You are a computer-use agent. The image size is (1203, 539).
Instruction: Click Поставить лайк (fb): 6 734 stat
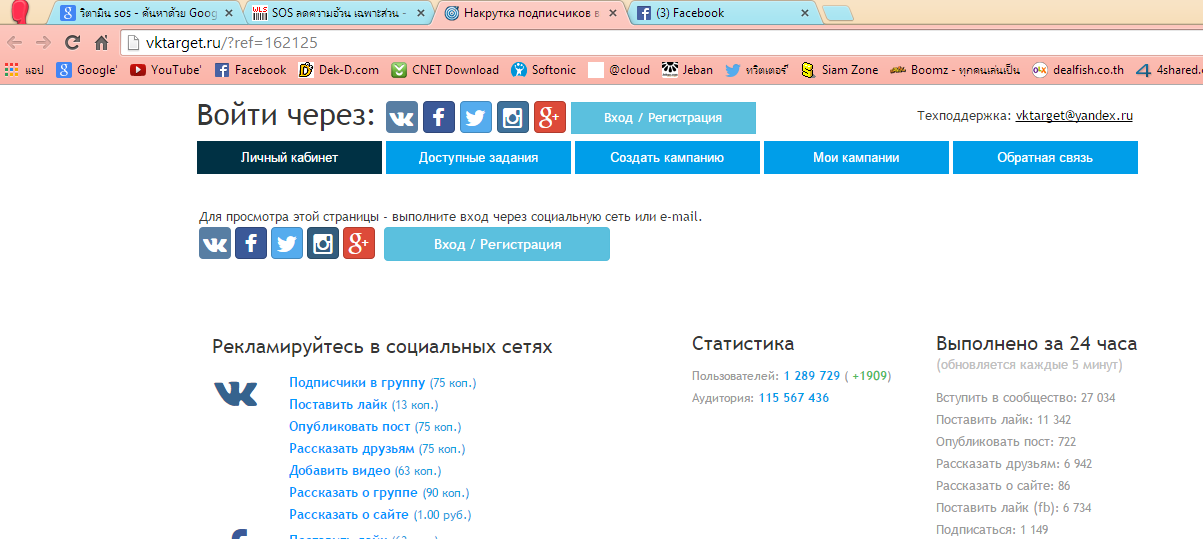1013,508
